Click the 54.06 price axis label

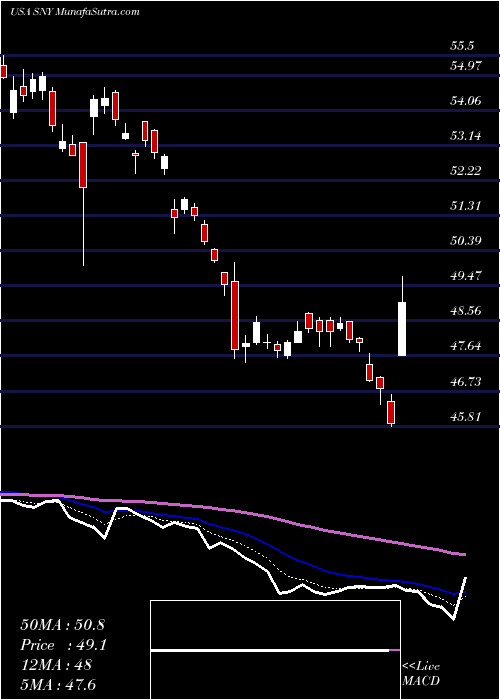pos(466,101)
